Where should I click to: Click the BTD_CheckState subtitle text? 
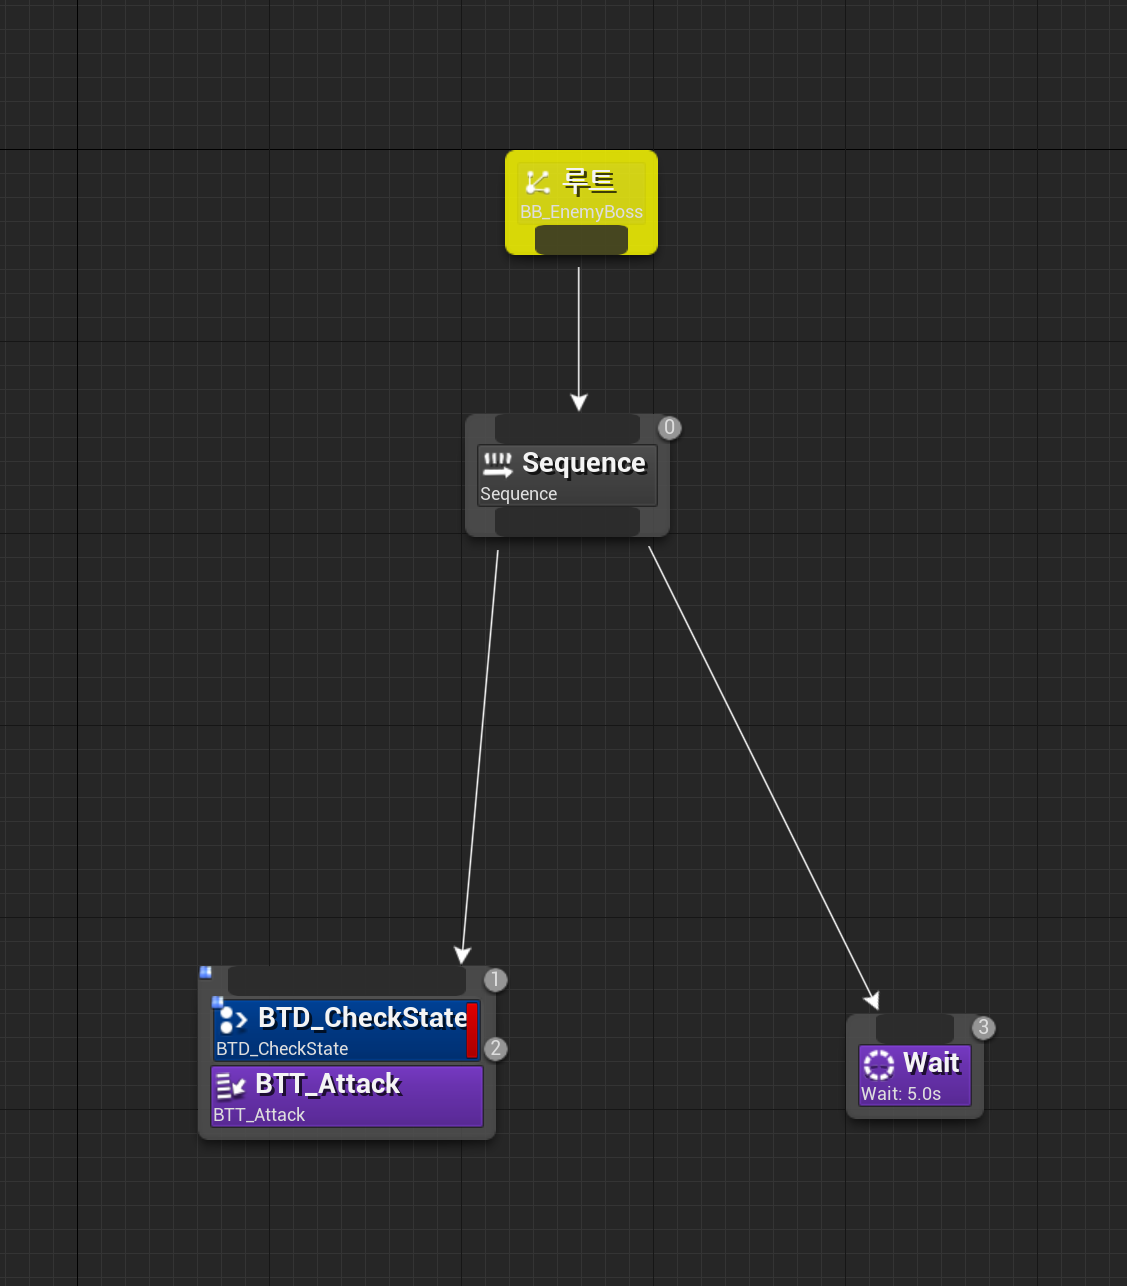pyautogui.click(x=282, y=1049)
